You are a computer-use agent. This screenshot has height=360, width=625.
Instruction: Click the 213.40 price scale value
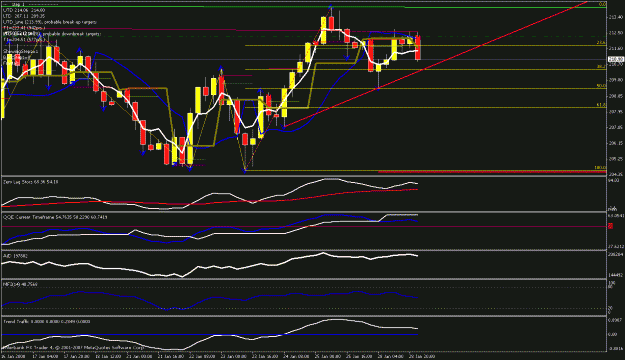point(616,17)
